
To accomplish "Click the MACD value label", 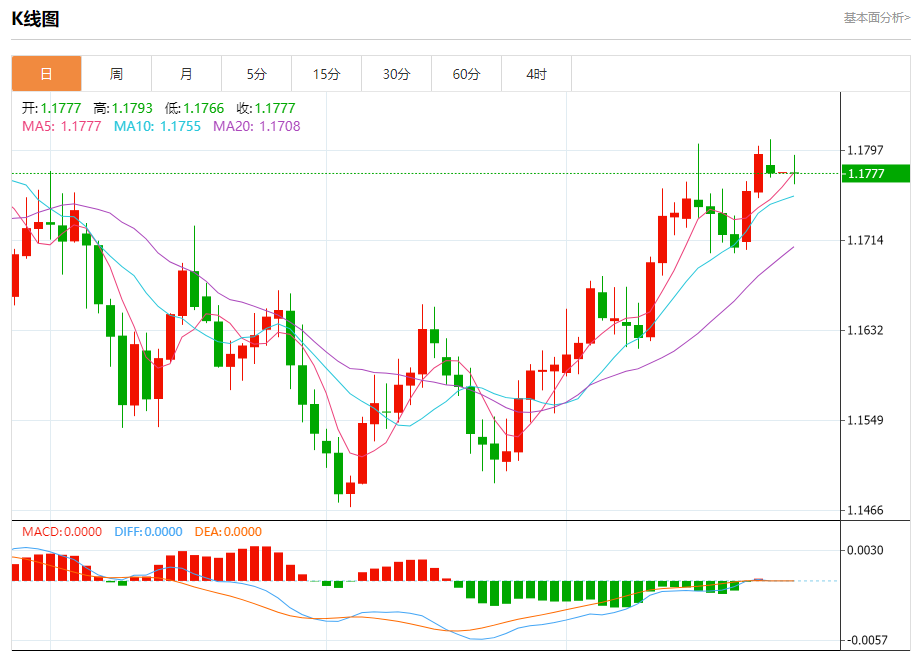I will (62, 532).
